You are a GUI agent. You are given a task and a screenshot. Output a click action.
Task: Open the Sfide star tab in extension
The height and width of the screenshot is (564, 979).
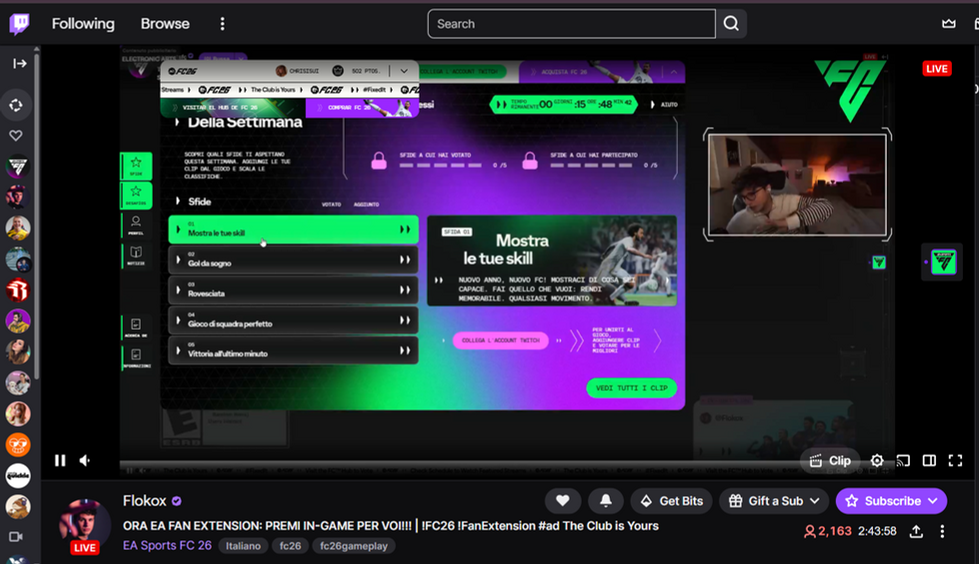pos(136,166)
